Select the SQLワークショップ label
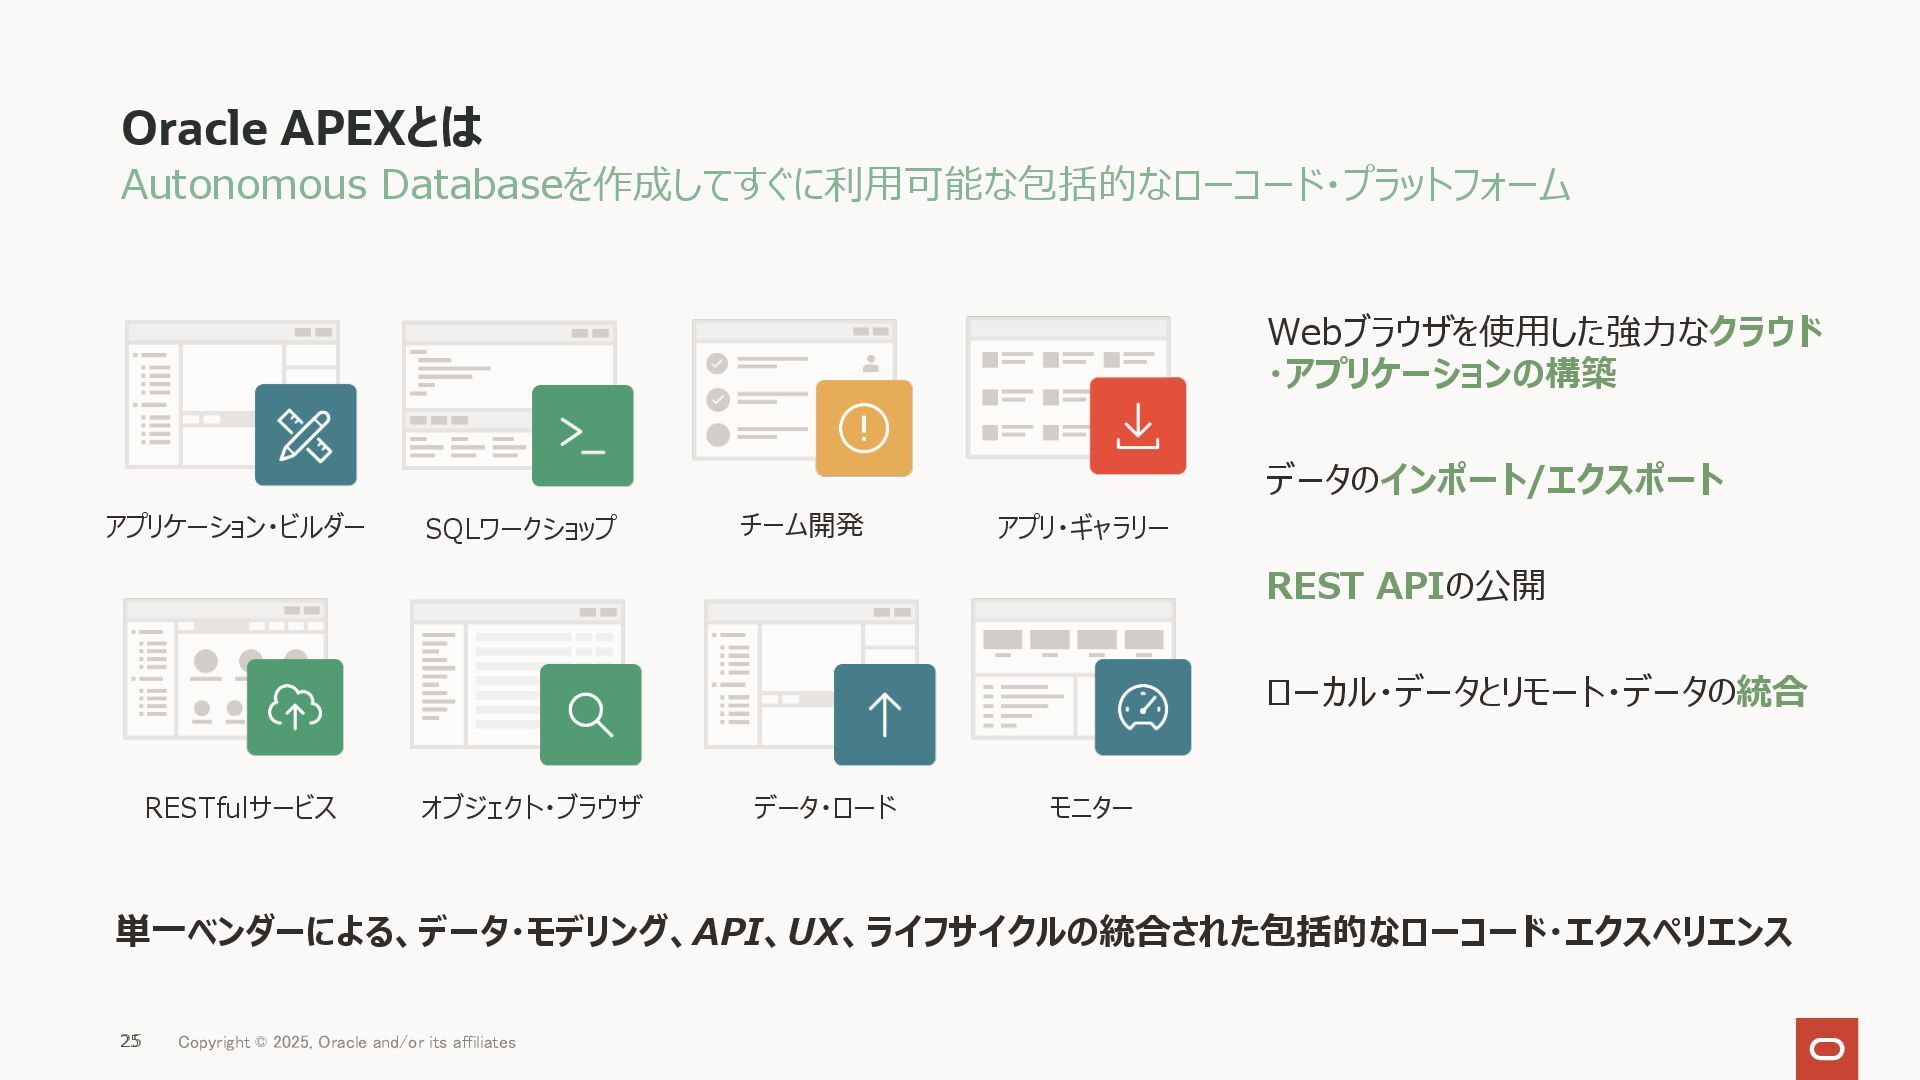Image resolution: width=1920 pixels, height=1080 pixels. tap(520, 528)
